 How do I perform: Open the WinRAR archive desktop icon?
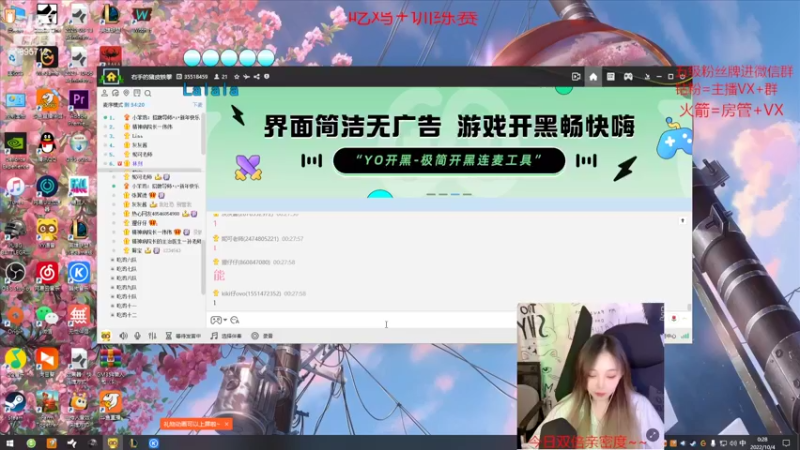(110, 359)
